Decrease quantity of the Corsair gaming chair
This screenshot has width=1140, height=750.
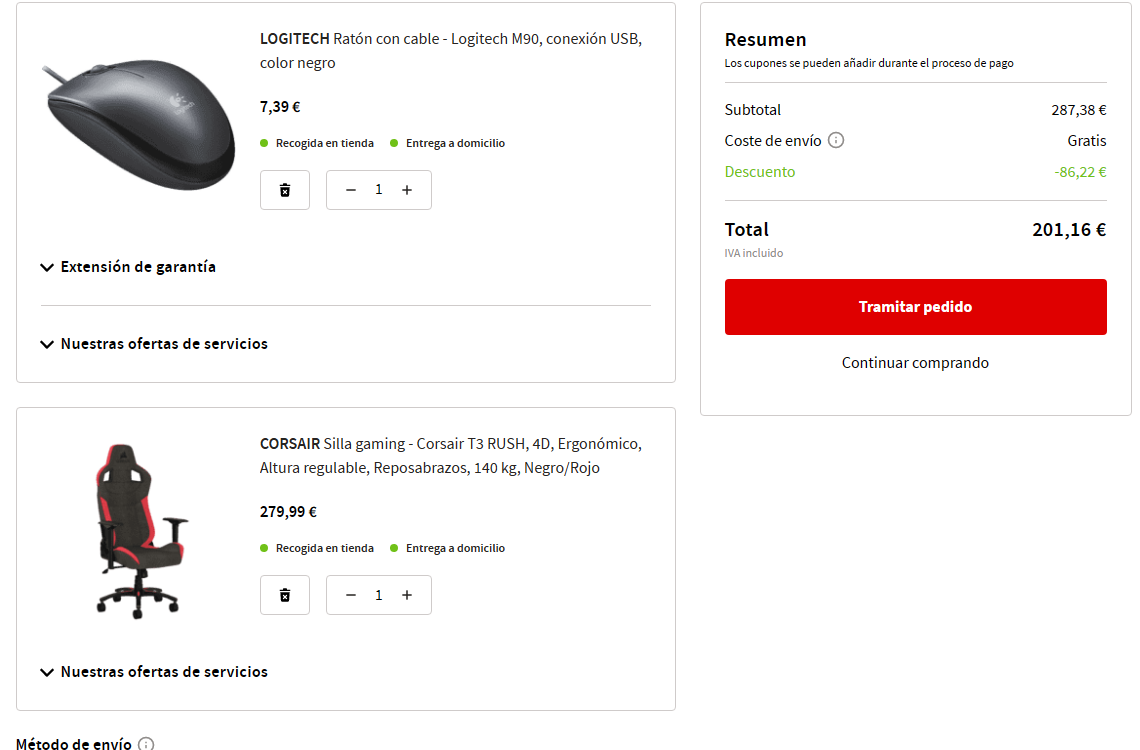click(x=351, y=595)
